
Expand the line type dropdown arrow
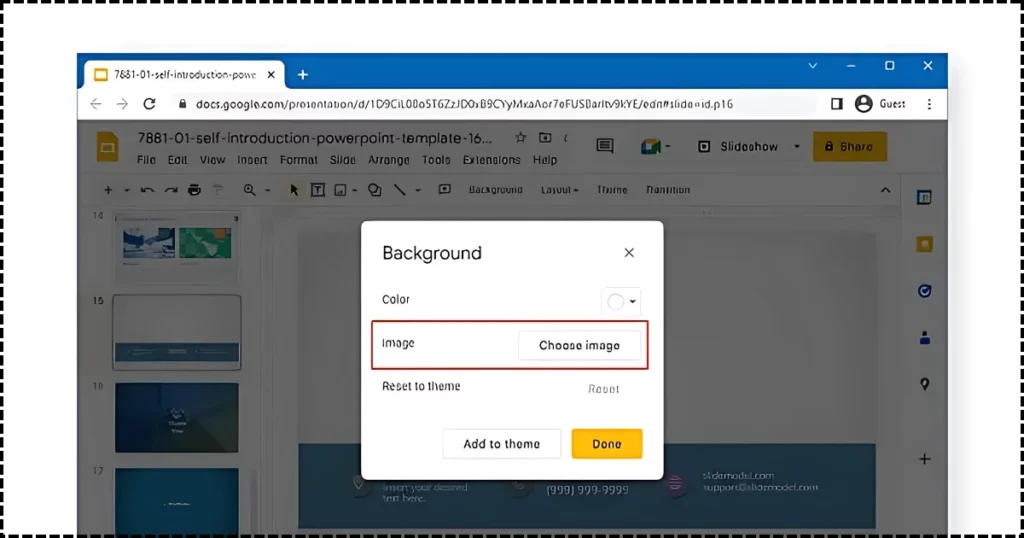pos(418,191)
